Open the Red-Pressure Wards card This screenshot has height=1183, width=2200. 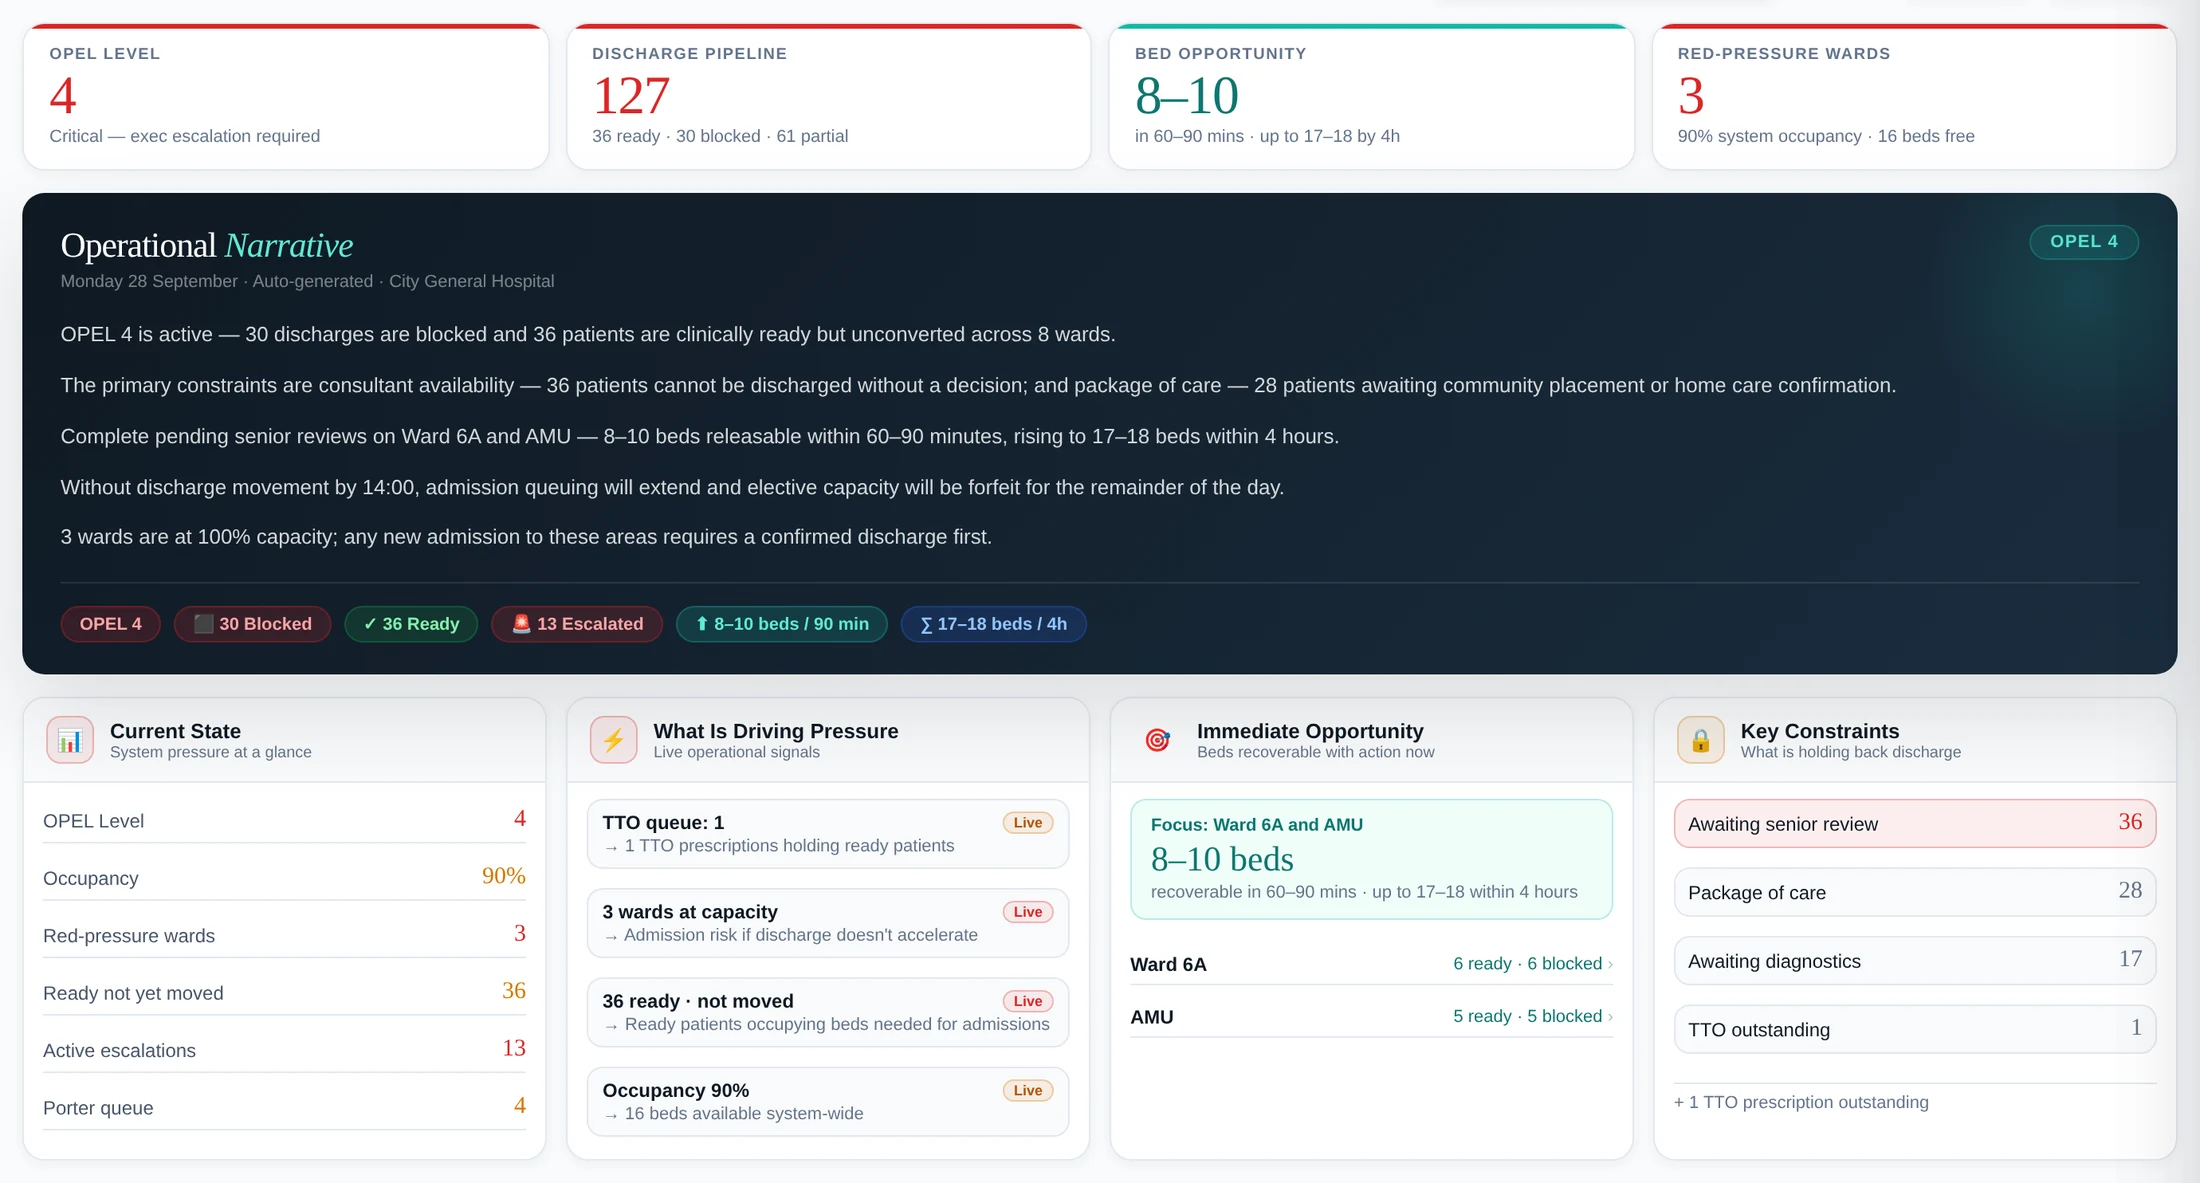pos(1914,96)
